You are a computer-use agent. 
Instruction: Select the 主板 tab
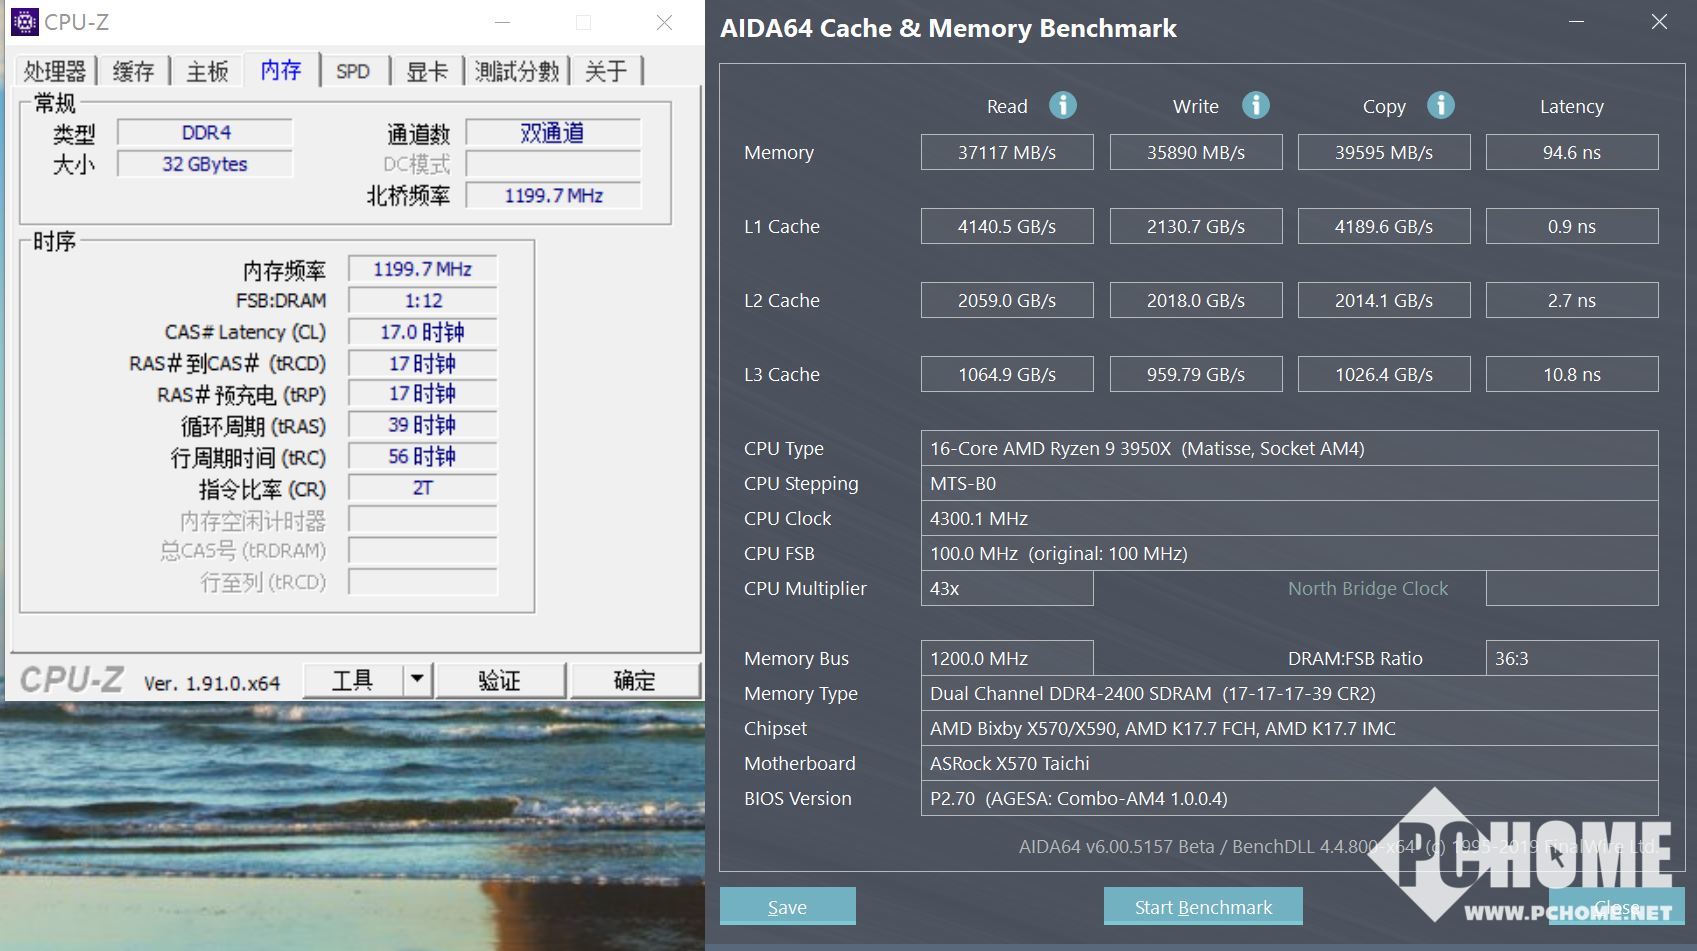[208, 71]
